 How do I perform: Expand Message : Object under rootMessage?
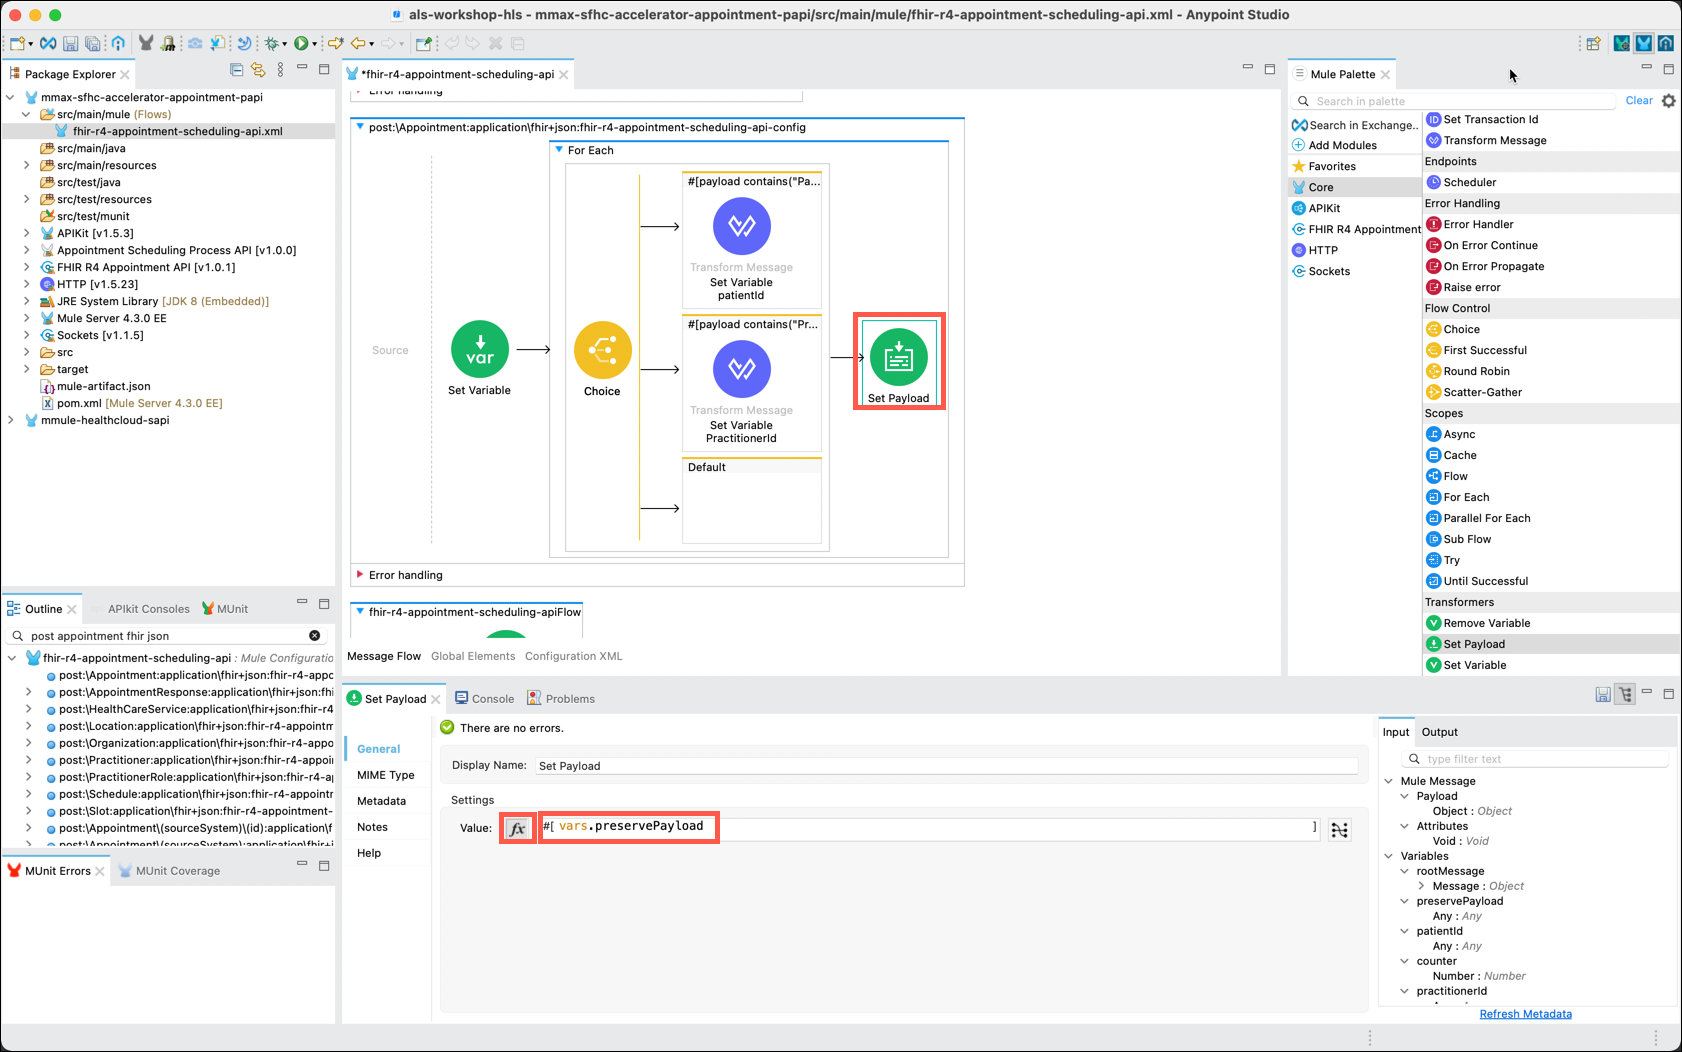1421,886
